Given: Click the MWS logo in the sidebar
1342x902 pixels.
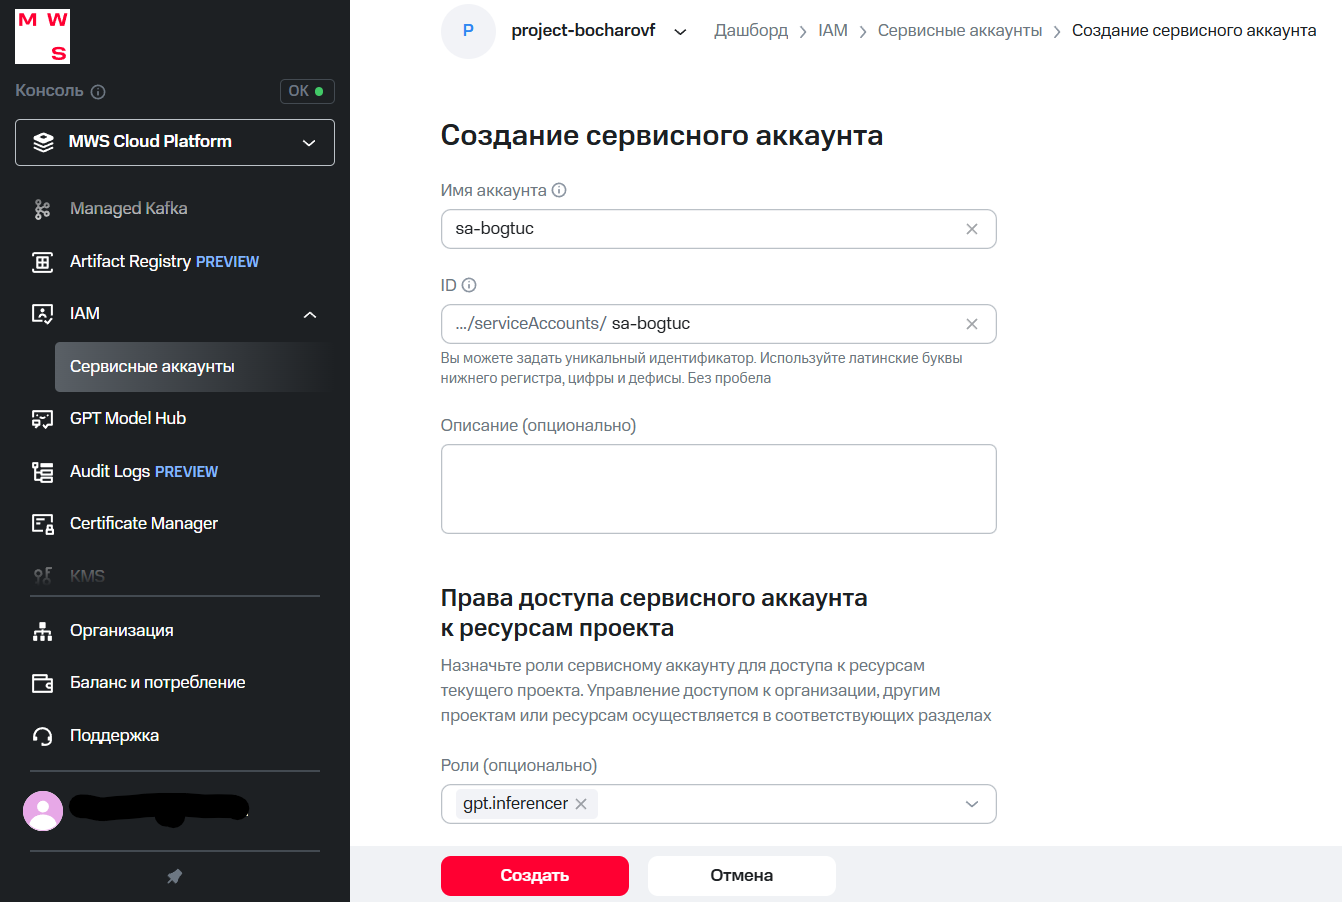Looking at the screenshot, I should [x=43, y=36].
